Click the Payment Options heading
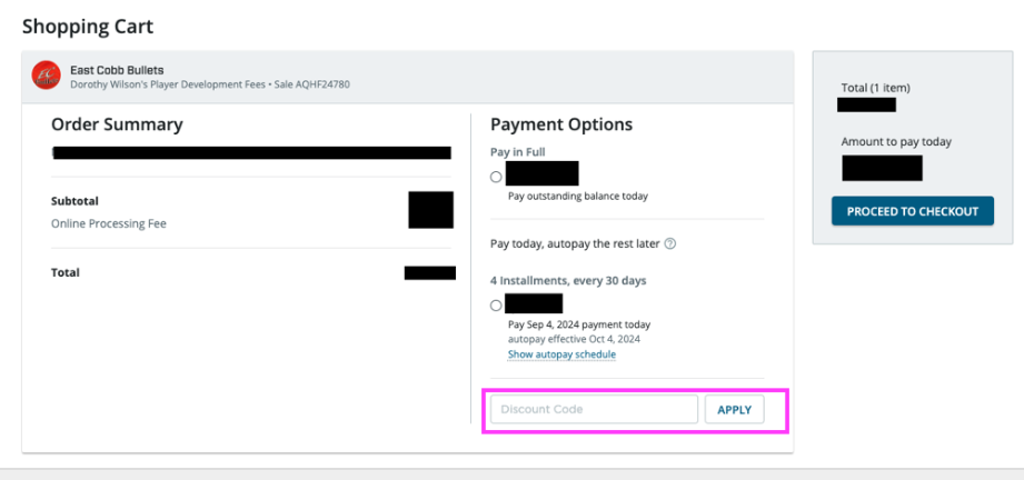The width and height of the screenshot is (1024, 480). pyautogui.click(x=561, y=125)
